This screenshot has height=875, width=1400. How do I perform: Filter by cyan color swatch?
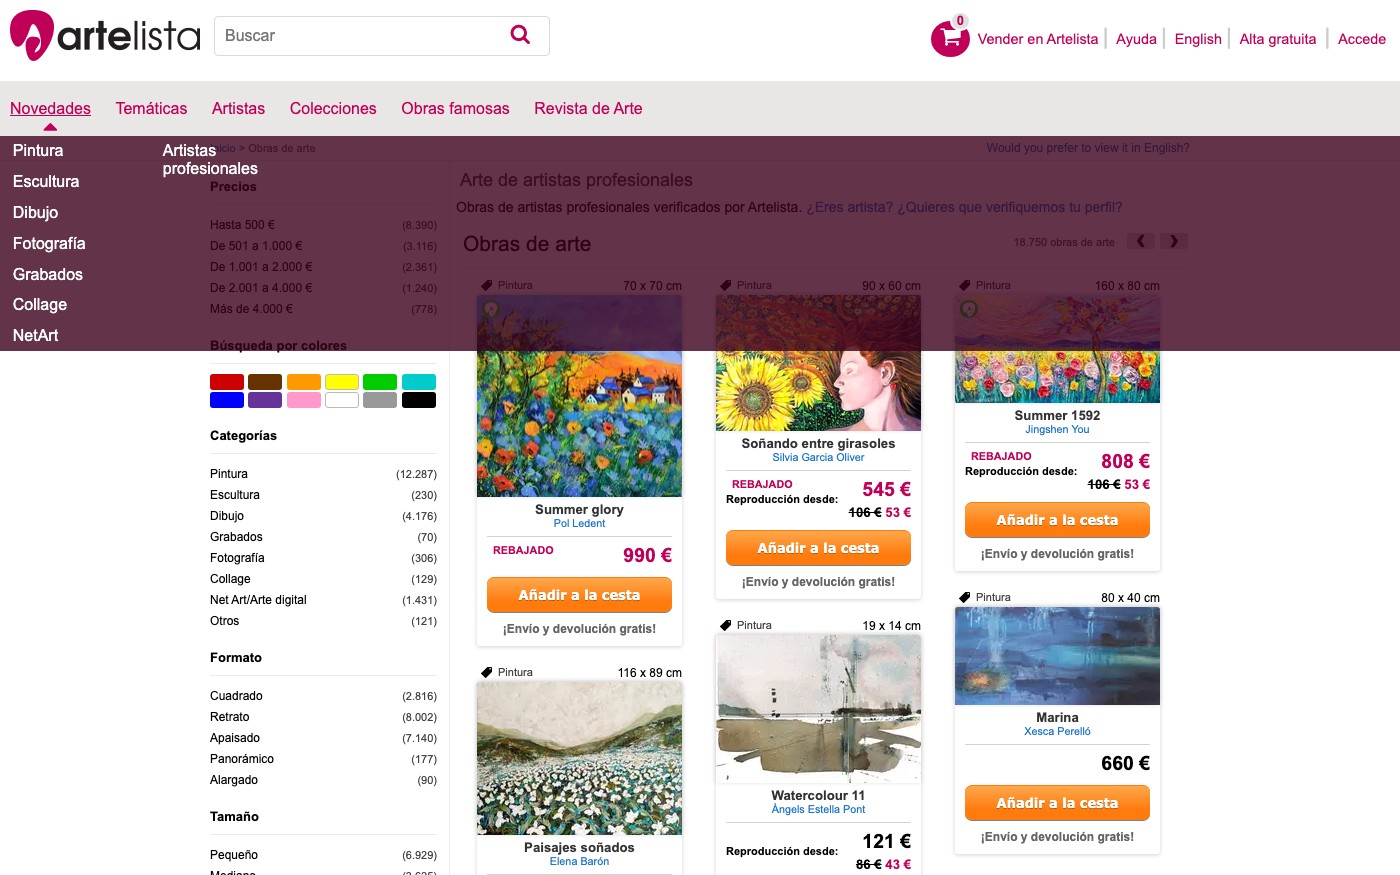(419, 381)
